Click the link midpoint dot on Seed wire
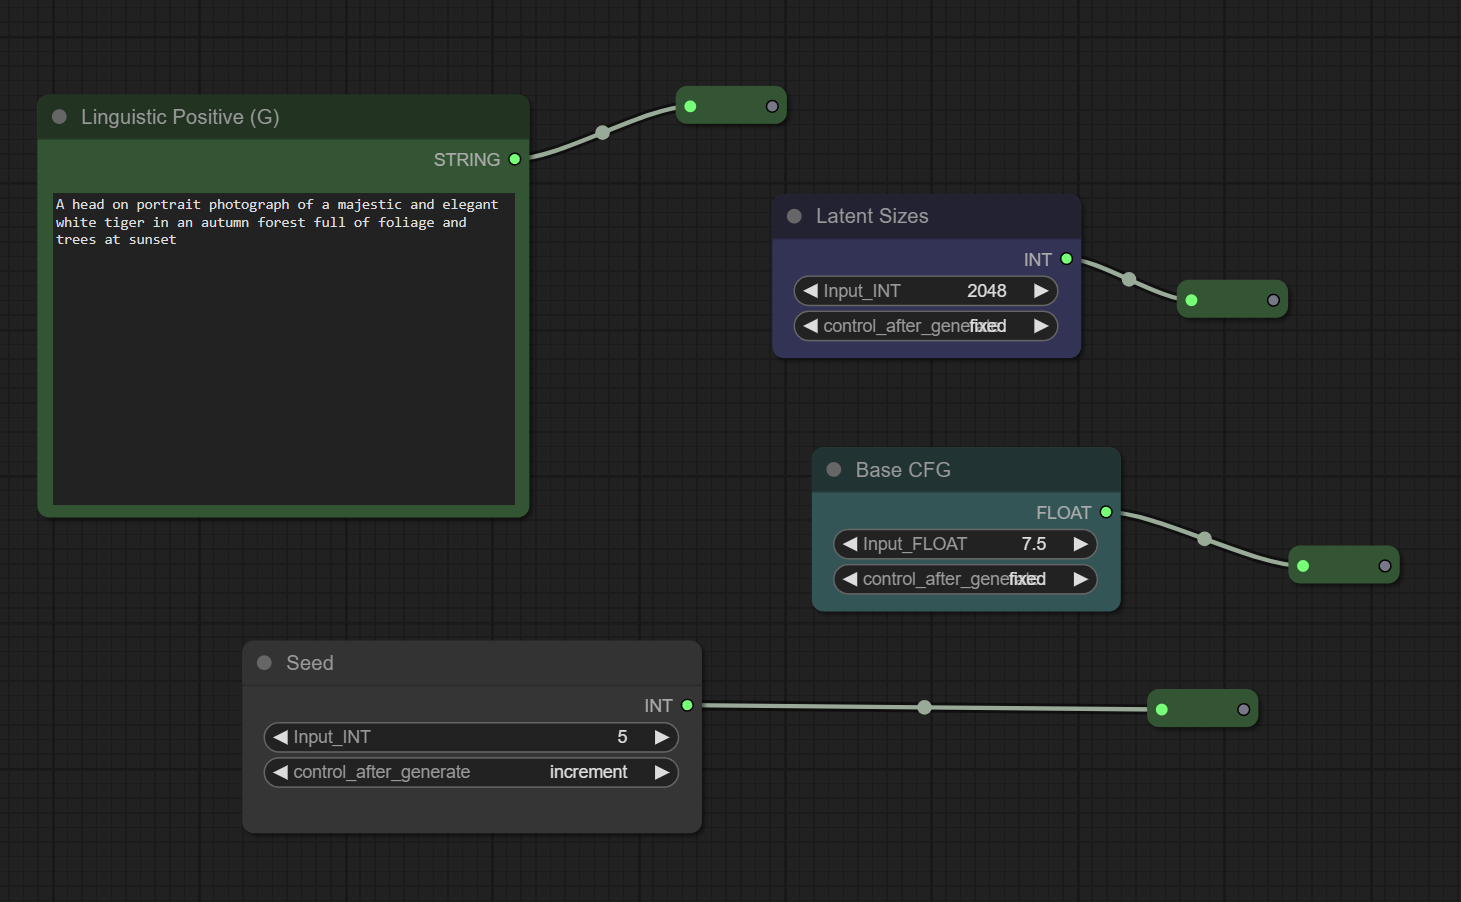The width and height of the screenshot is (1461, 902). 925,707
